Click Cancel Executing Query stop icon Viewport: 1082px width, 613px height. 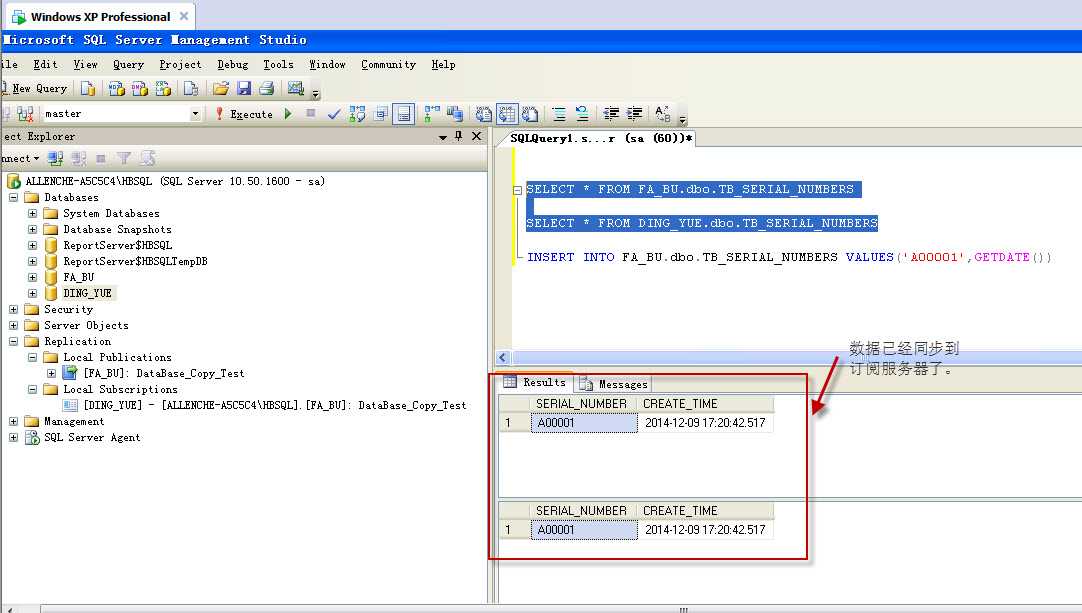coord(311,113)
